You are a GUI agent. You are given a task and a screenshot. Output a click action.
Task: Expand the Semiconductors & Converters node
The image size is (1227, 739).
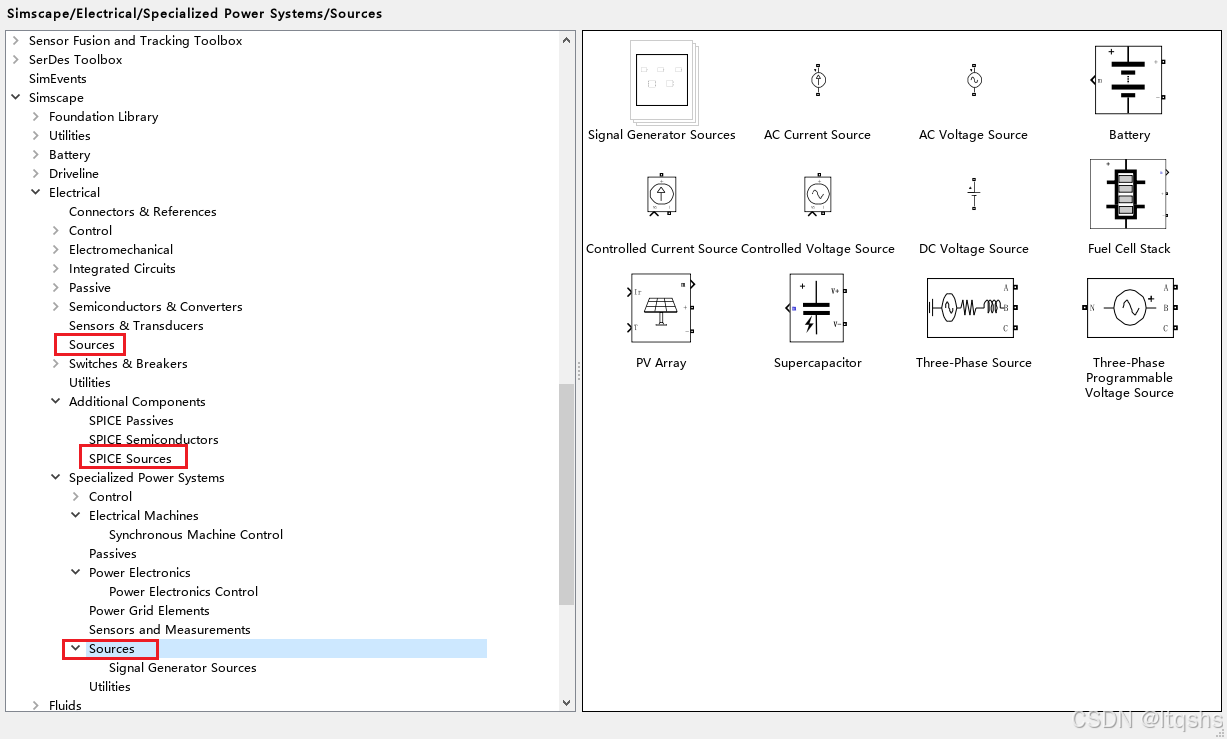(x=55, y=307)
